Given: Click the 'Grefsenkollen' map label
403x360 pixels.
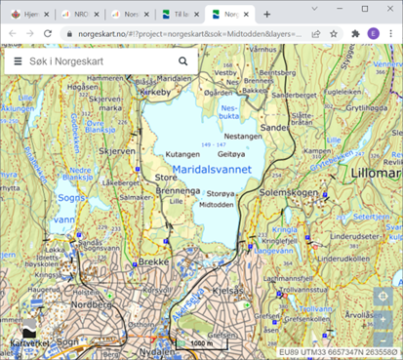Looking at the screenshot, I should pos(307,319).
